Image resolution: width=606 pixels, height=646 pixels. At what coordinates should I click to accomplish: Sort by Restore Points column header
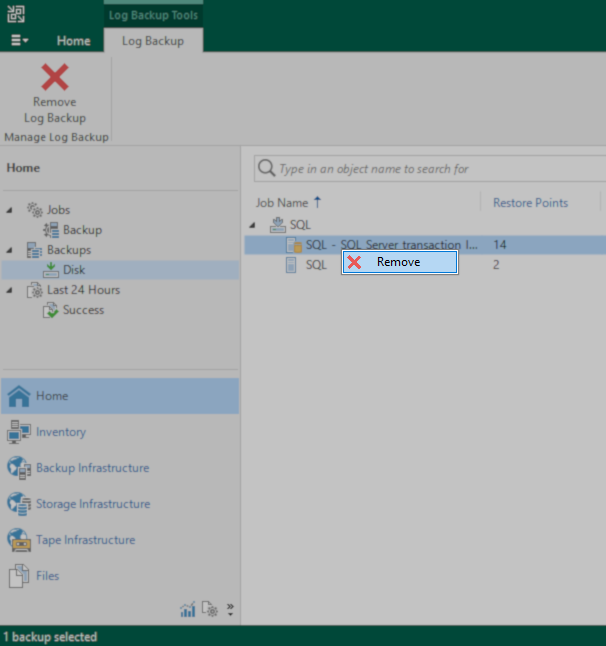click(531, 203)
